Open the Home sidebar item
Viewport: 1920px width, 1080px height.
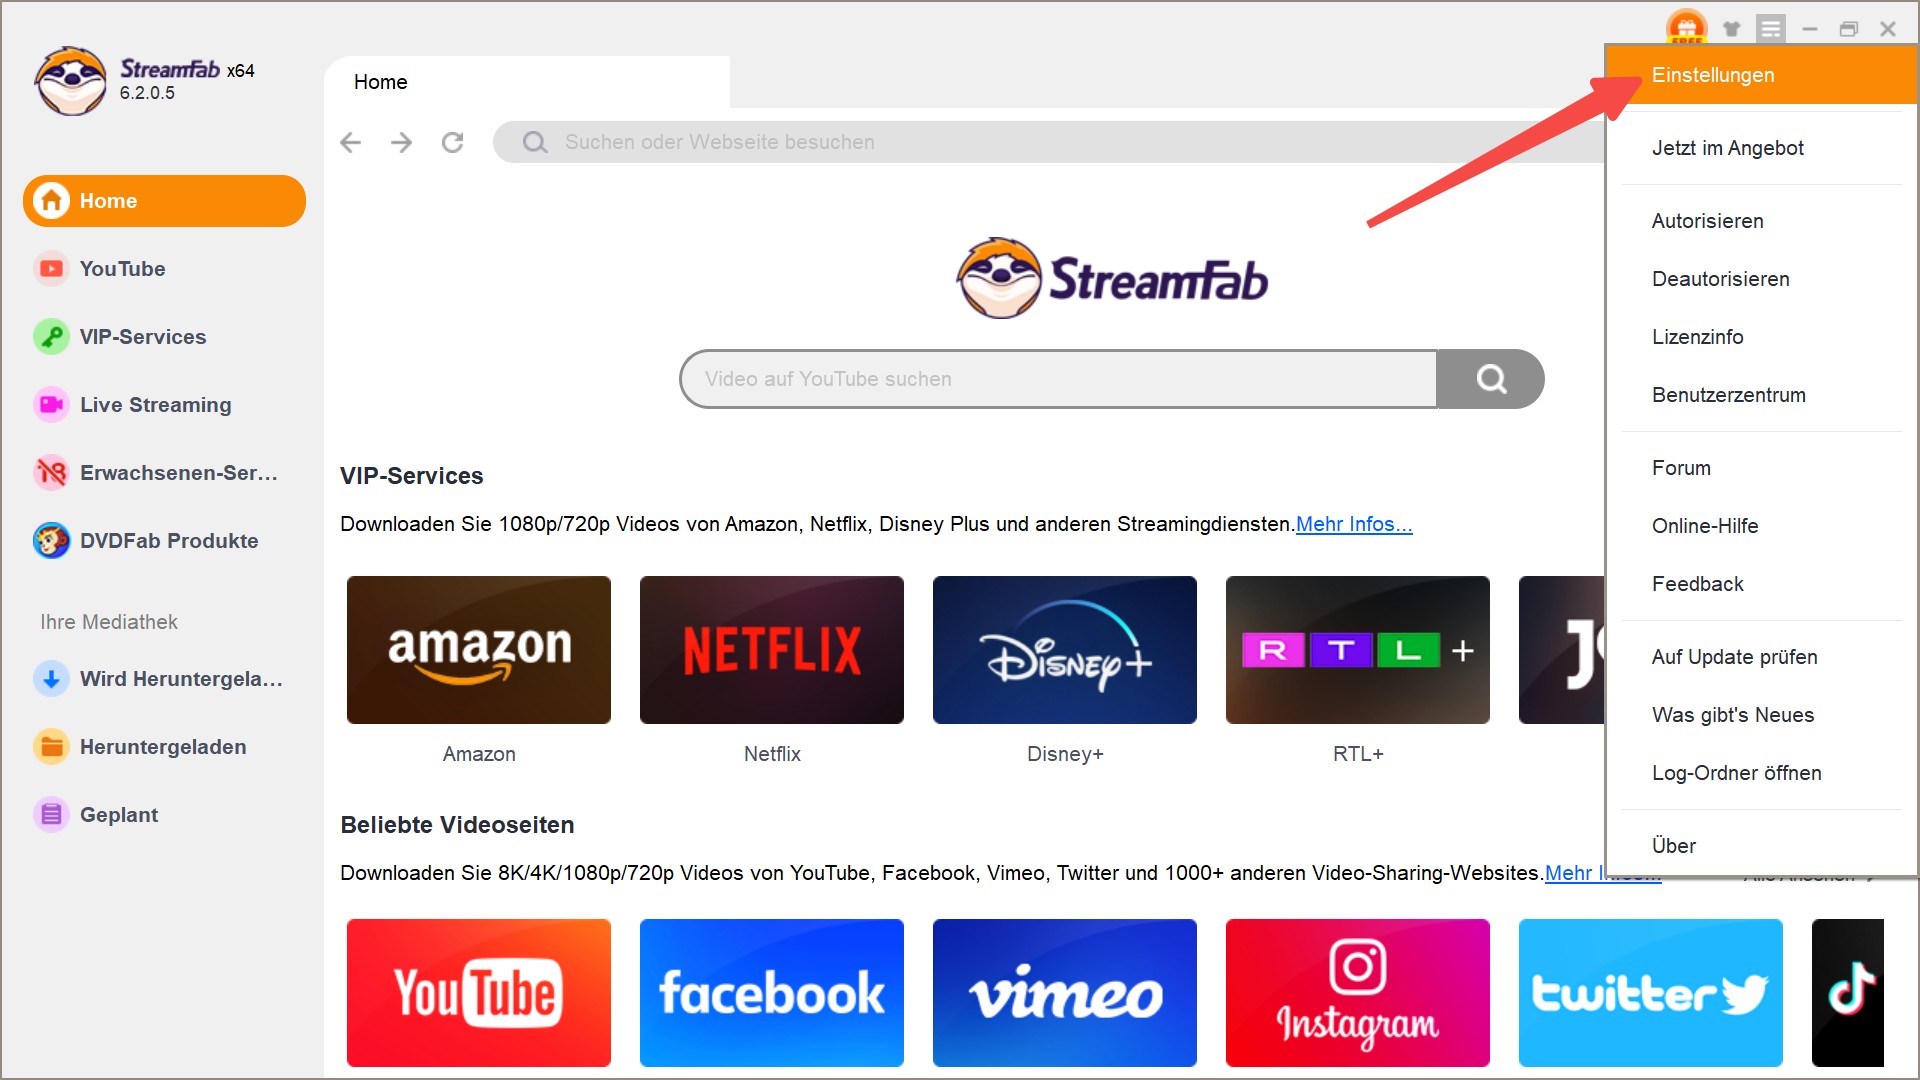164,201
